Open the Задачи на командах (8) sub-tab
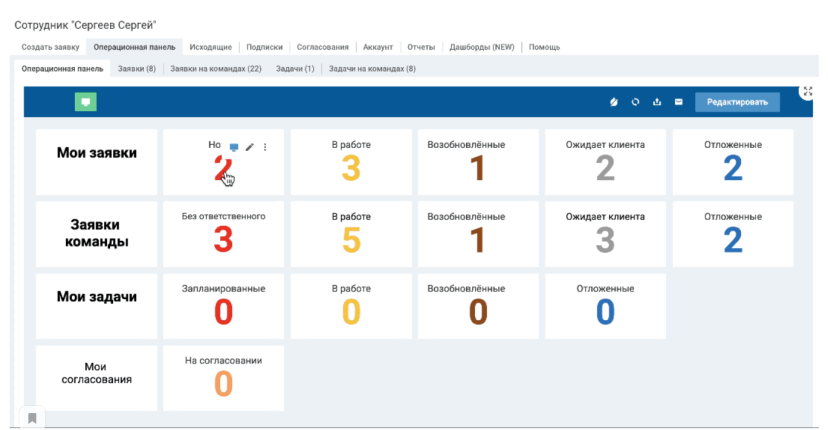 372,69
